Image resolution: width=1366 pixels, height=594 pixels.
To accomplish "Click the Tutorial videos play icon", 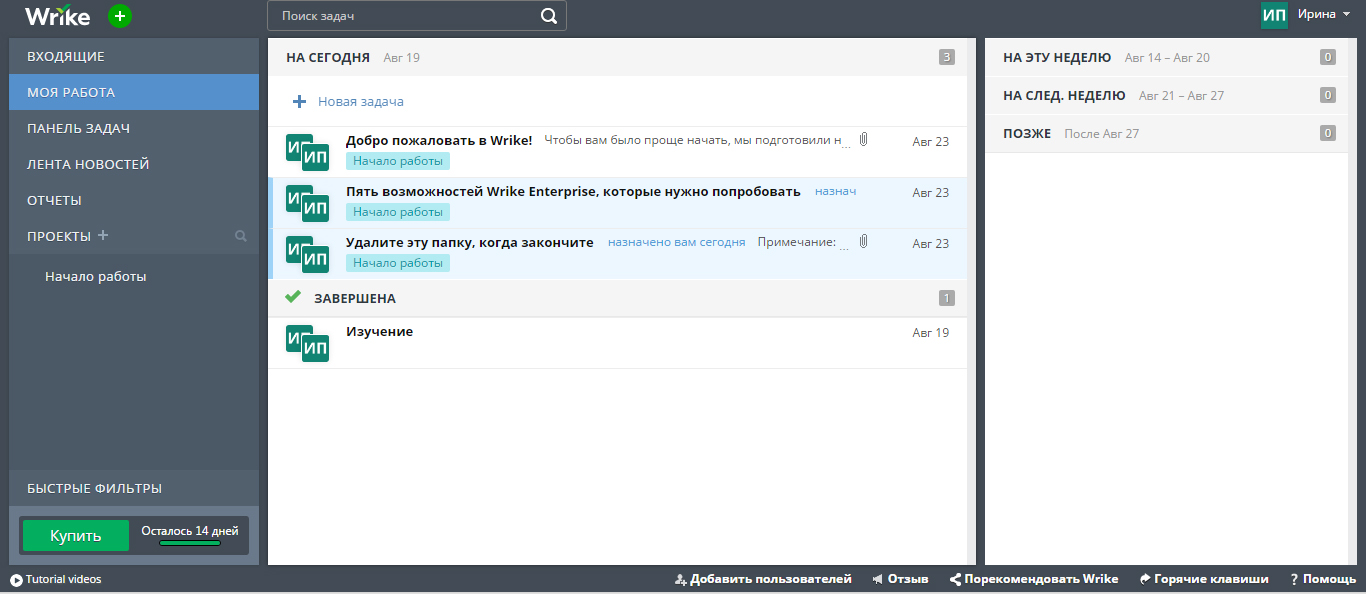I will 16,580.
